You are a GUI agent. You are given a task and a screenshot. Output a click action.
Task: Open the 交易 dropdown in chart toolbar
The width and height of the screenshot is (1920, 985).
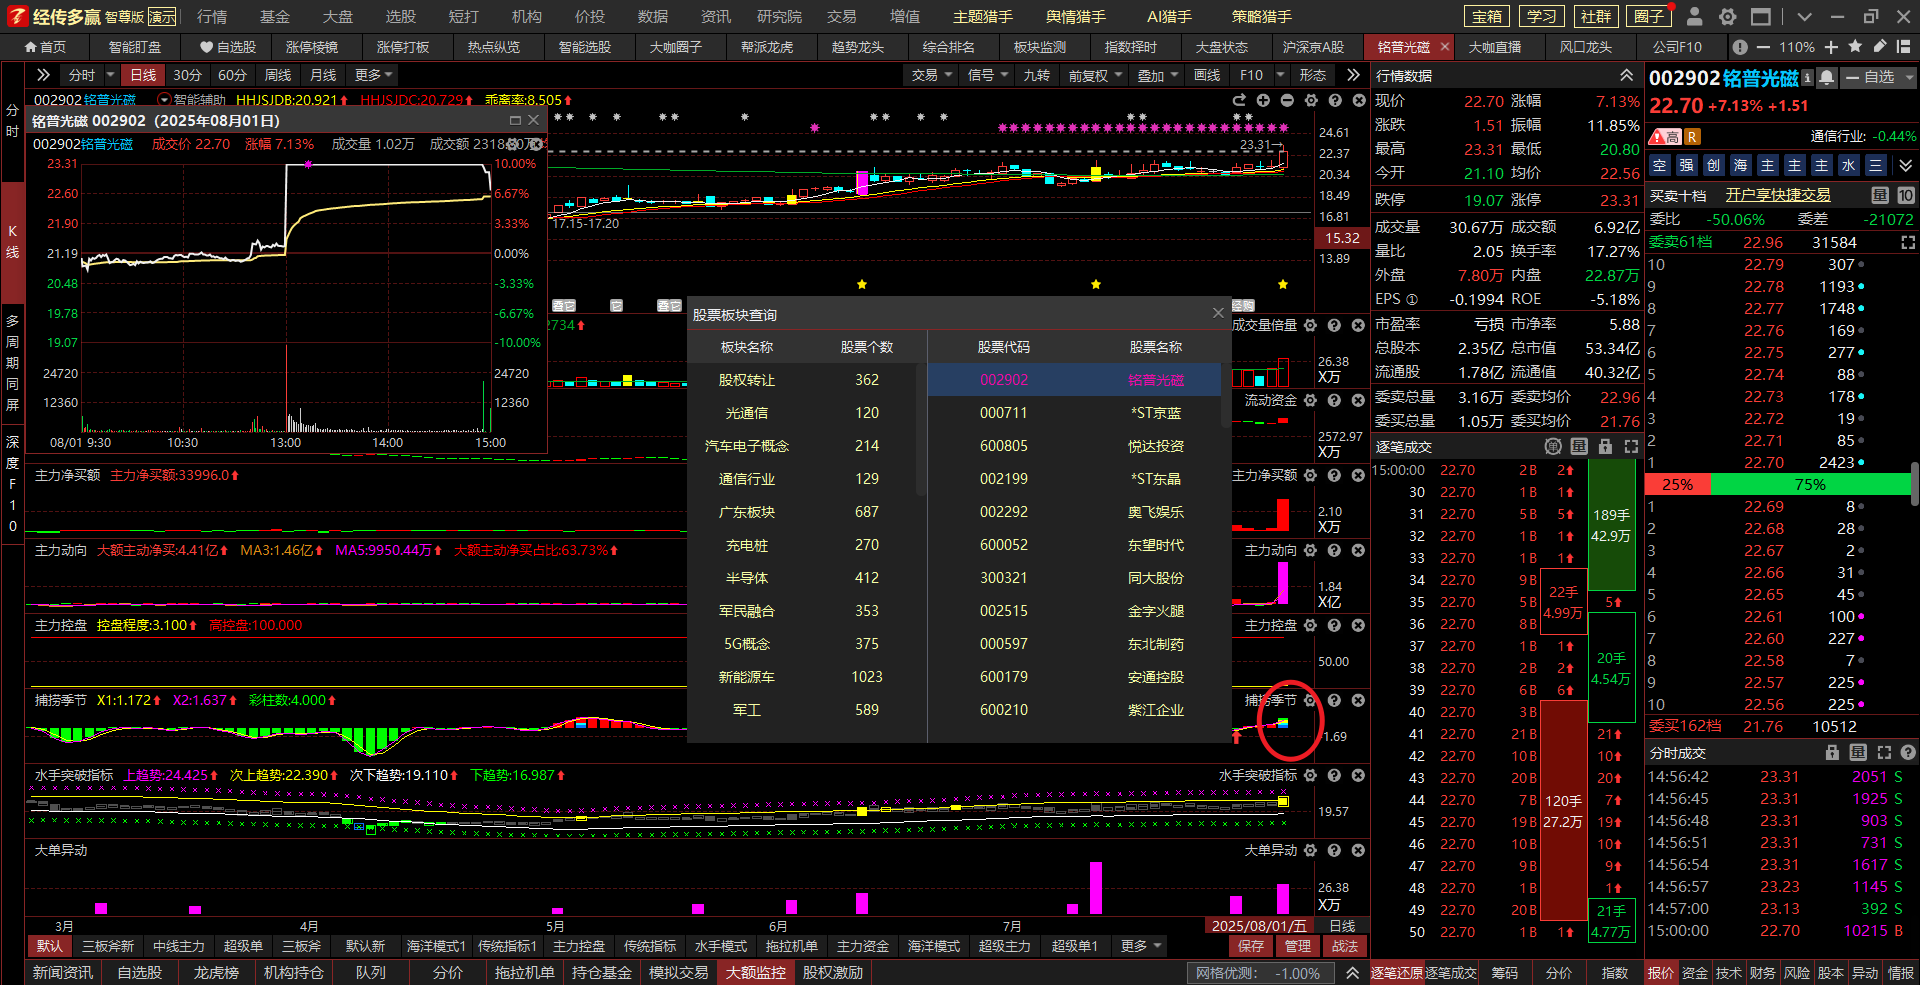(x=932, y=75)
